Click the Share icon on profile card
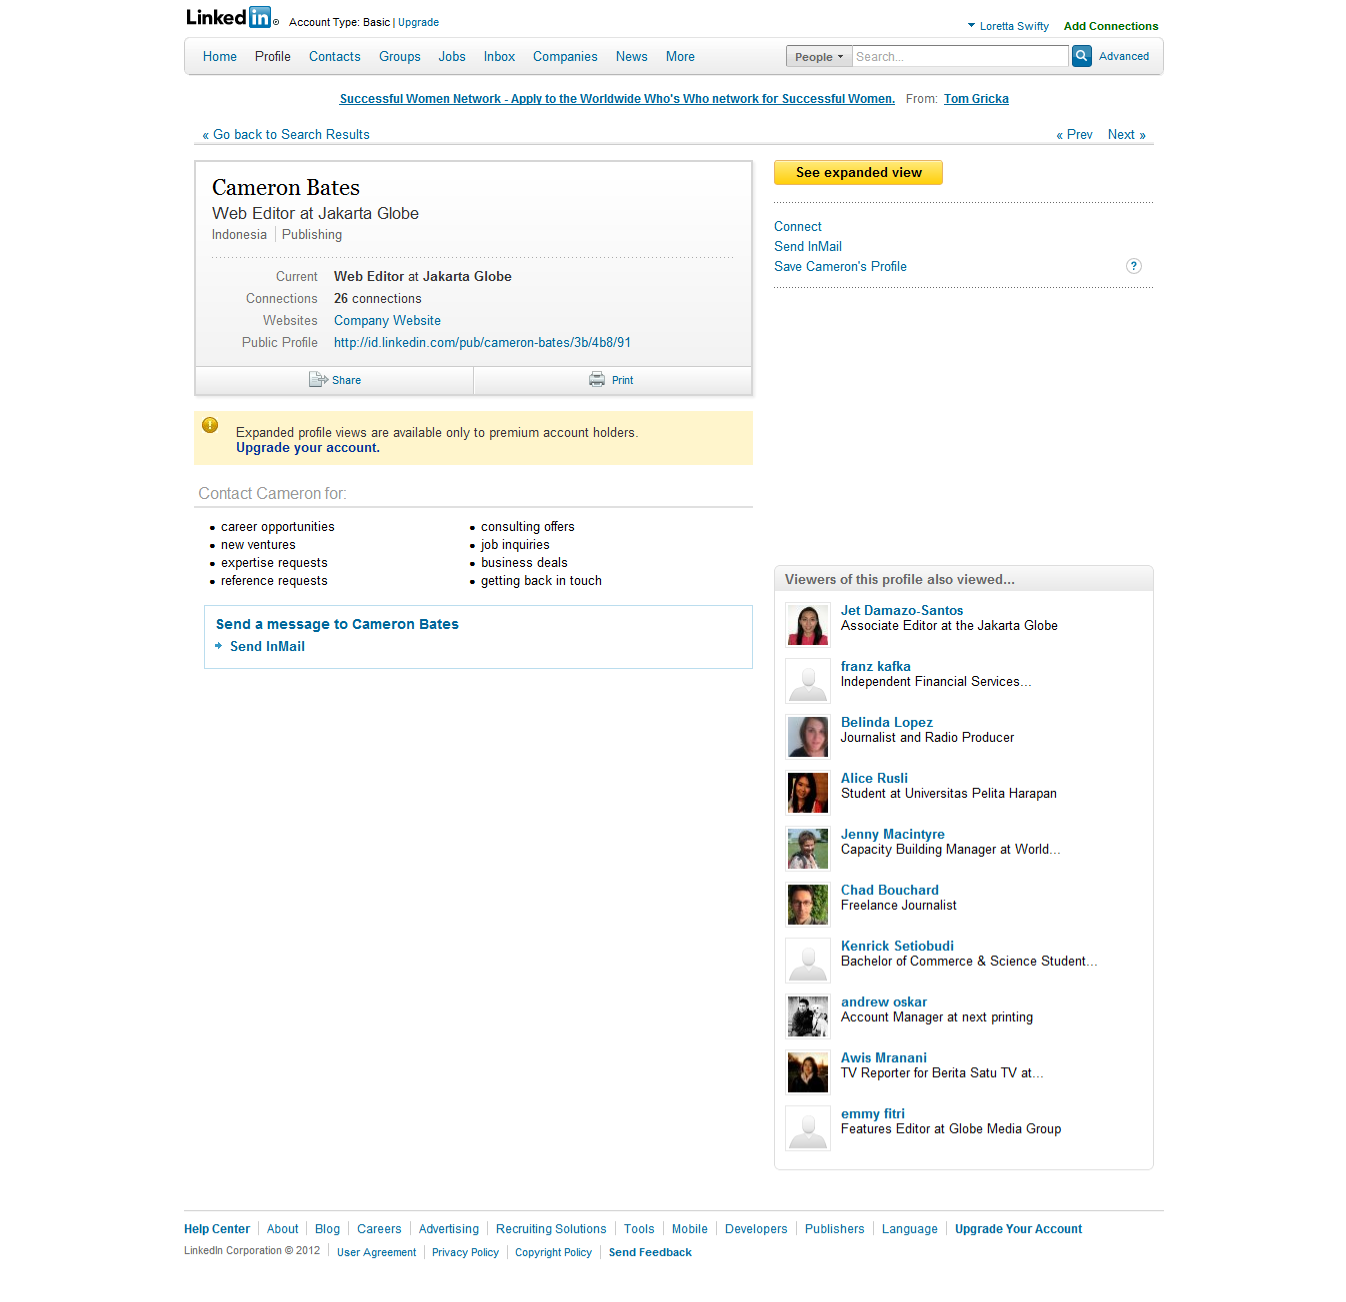1346x1302 pixels. coord(318,380)
